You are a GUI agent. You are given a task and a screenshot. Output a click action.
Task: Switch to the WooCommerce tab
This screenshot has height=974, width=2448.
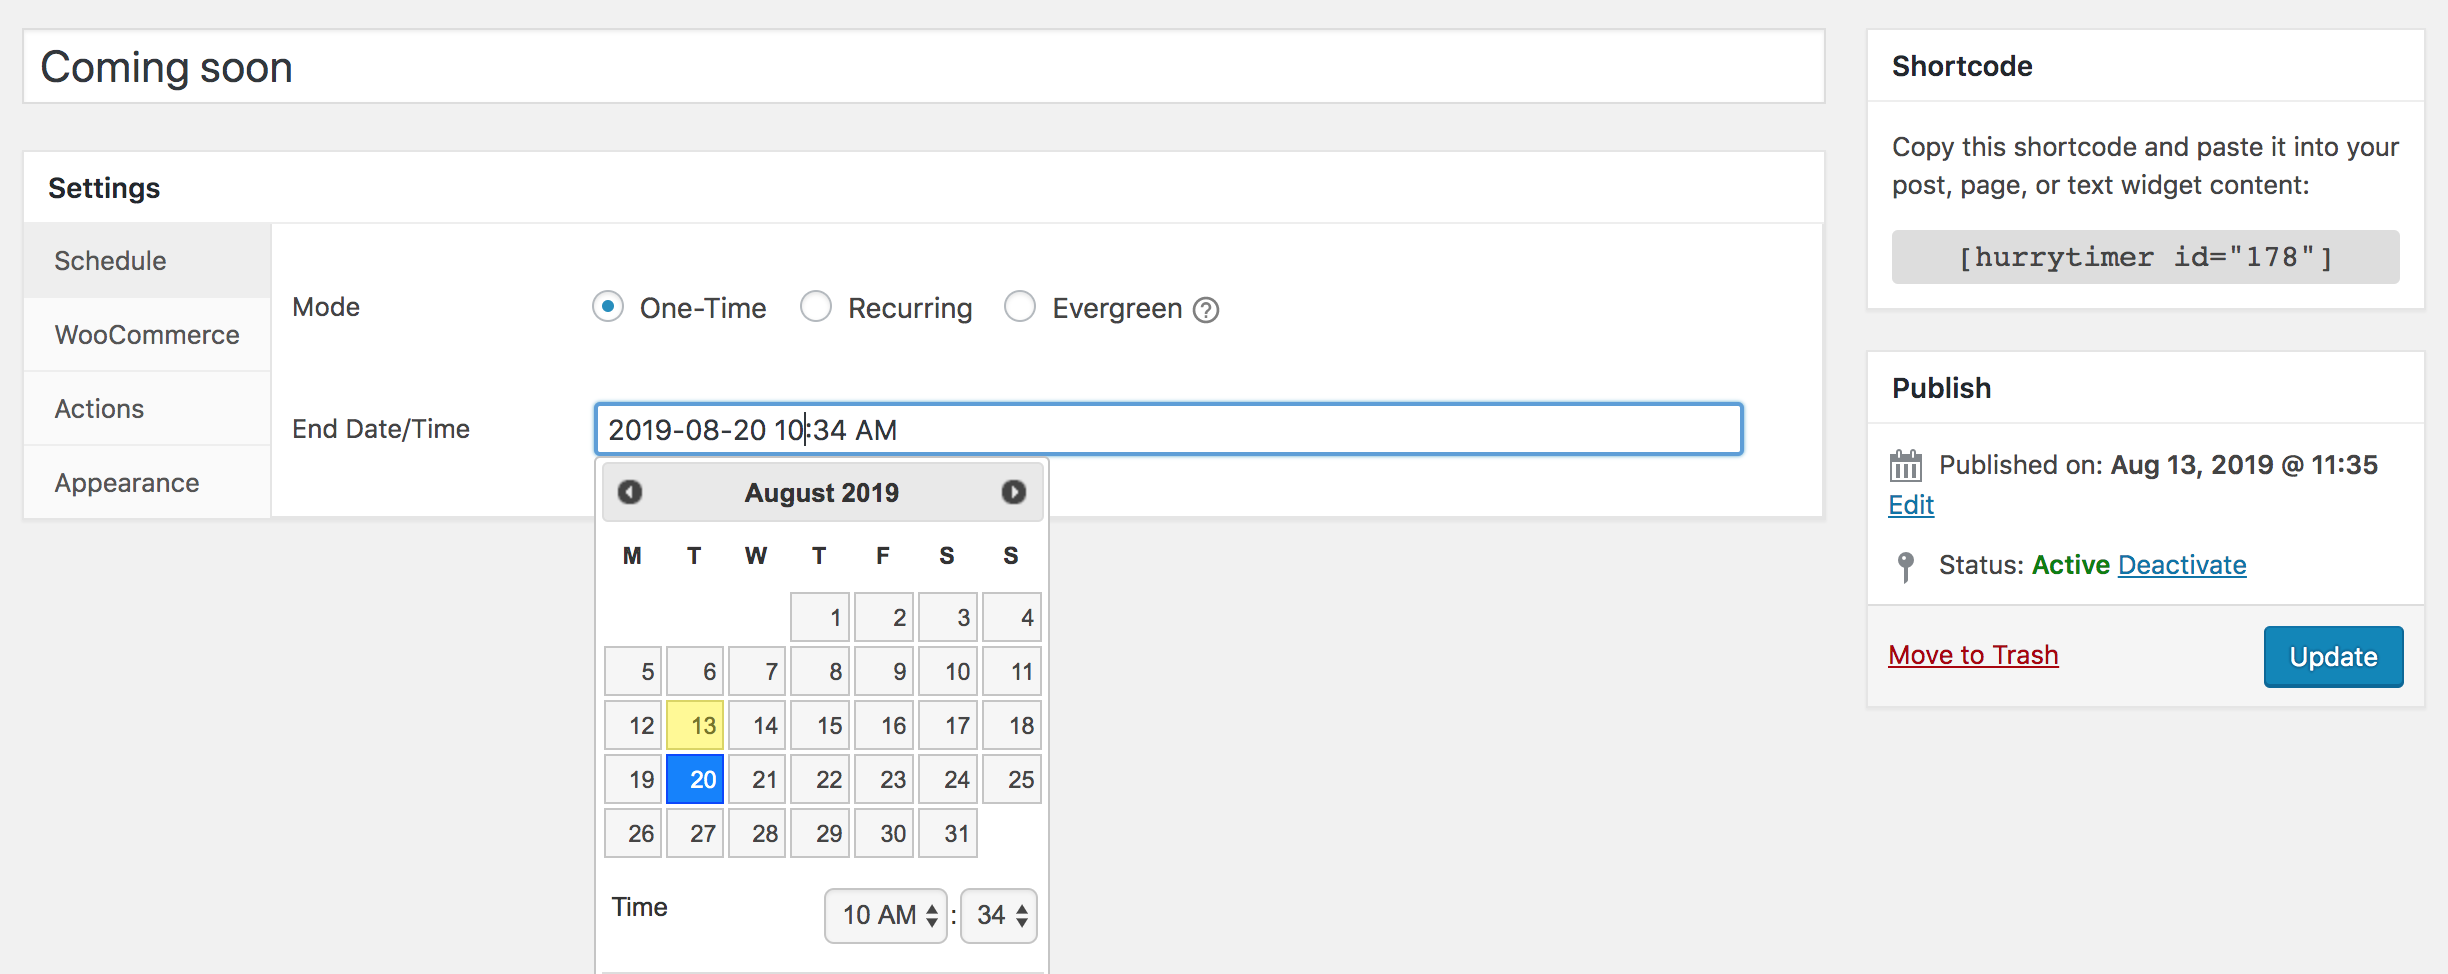pos(147,335)
